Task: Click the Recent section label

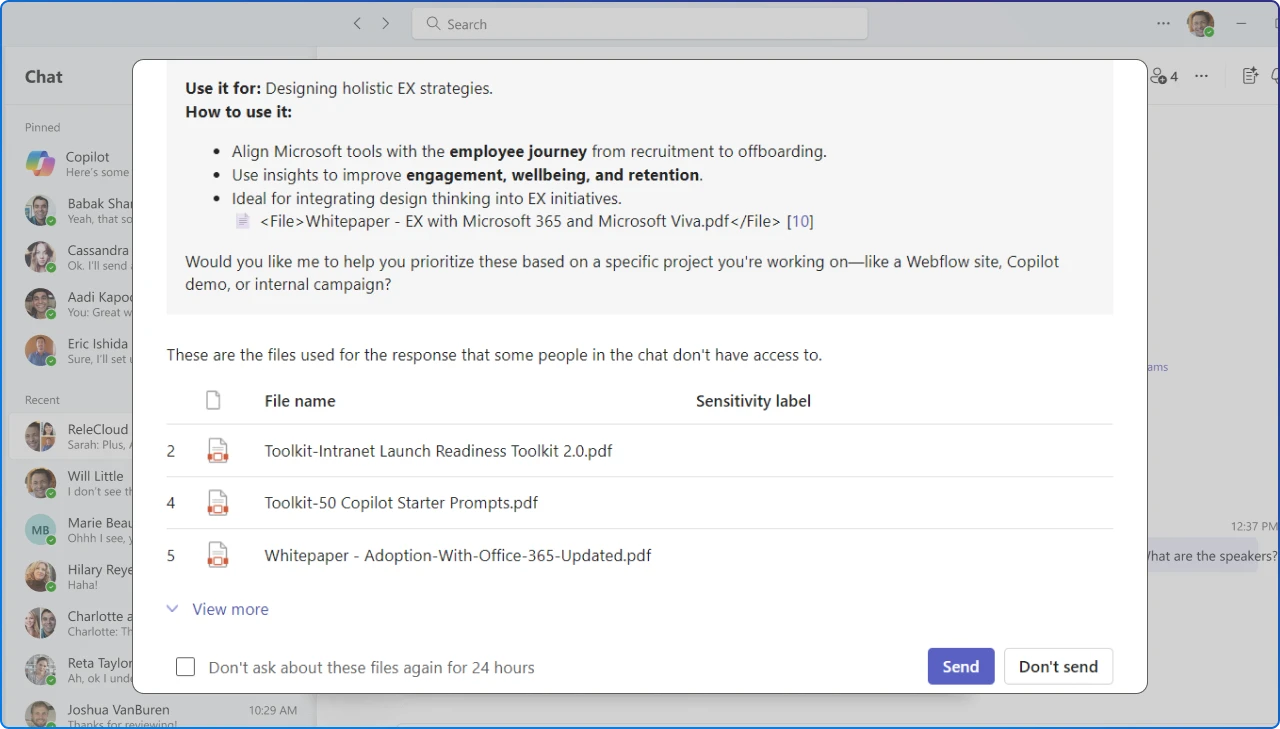Action: tap(43, 399)
